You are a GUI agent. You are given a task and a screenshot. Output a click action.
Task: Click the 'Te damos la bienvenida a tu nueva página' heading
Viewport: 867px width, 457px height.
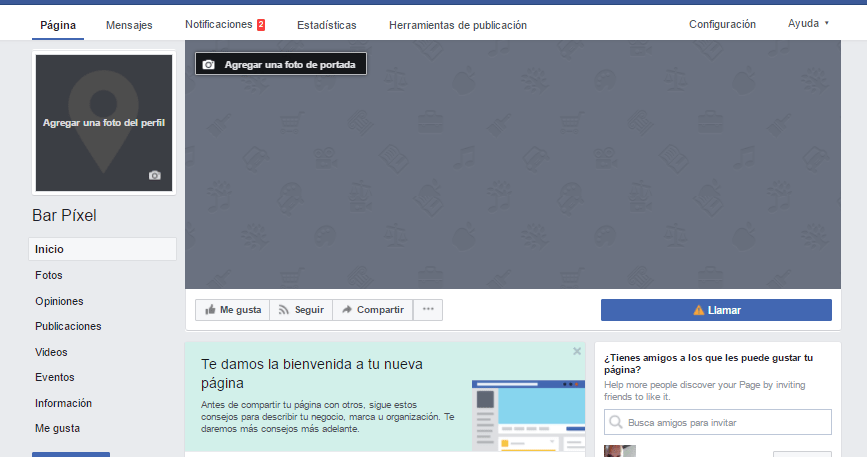click(312, 374)
